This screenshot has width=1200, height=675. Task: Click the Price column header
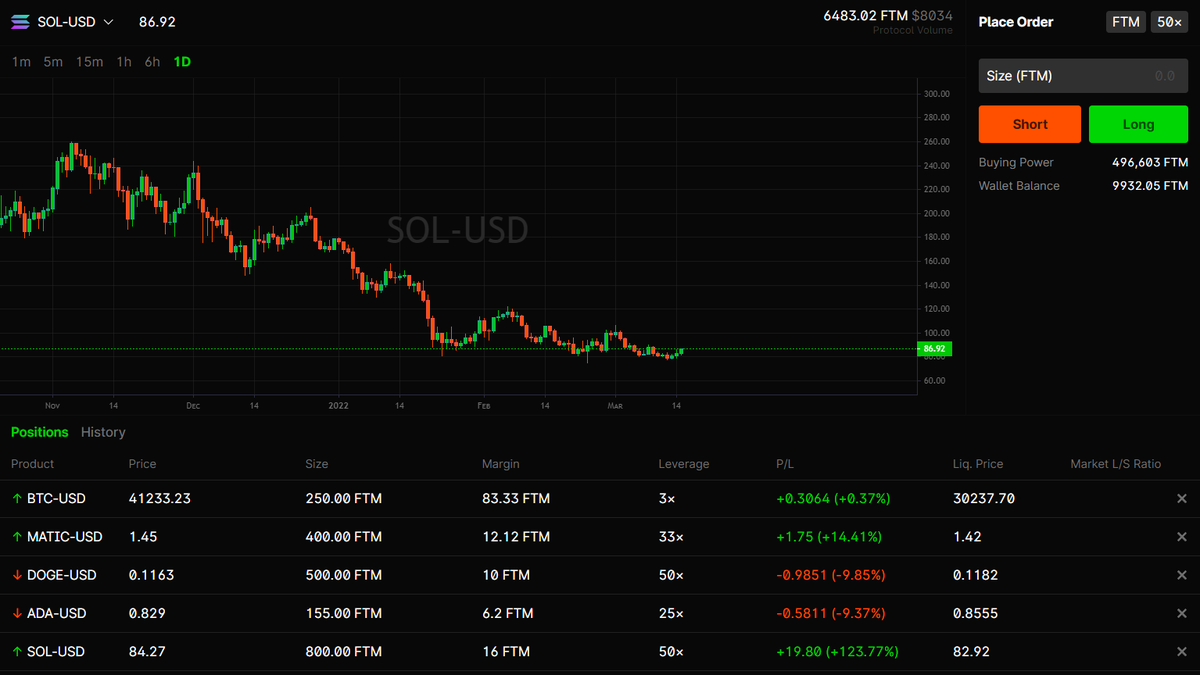[143, 464]
